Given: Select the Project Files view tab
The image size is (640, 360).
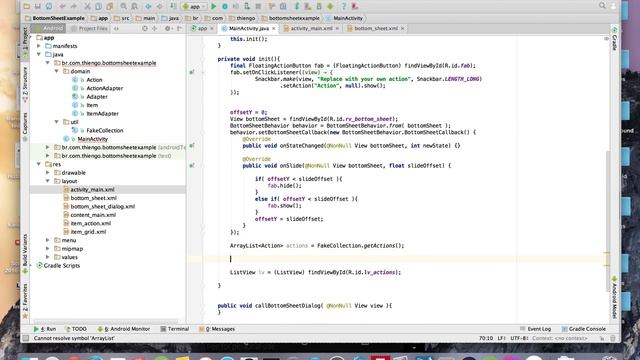Looking at the screenshot, I should 89,29.
